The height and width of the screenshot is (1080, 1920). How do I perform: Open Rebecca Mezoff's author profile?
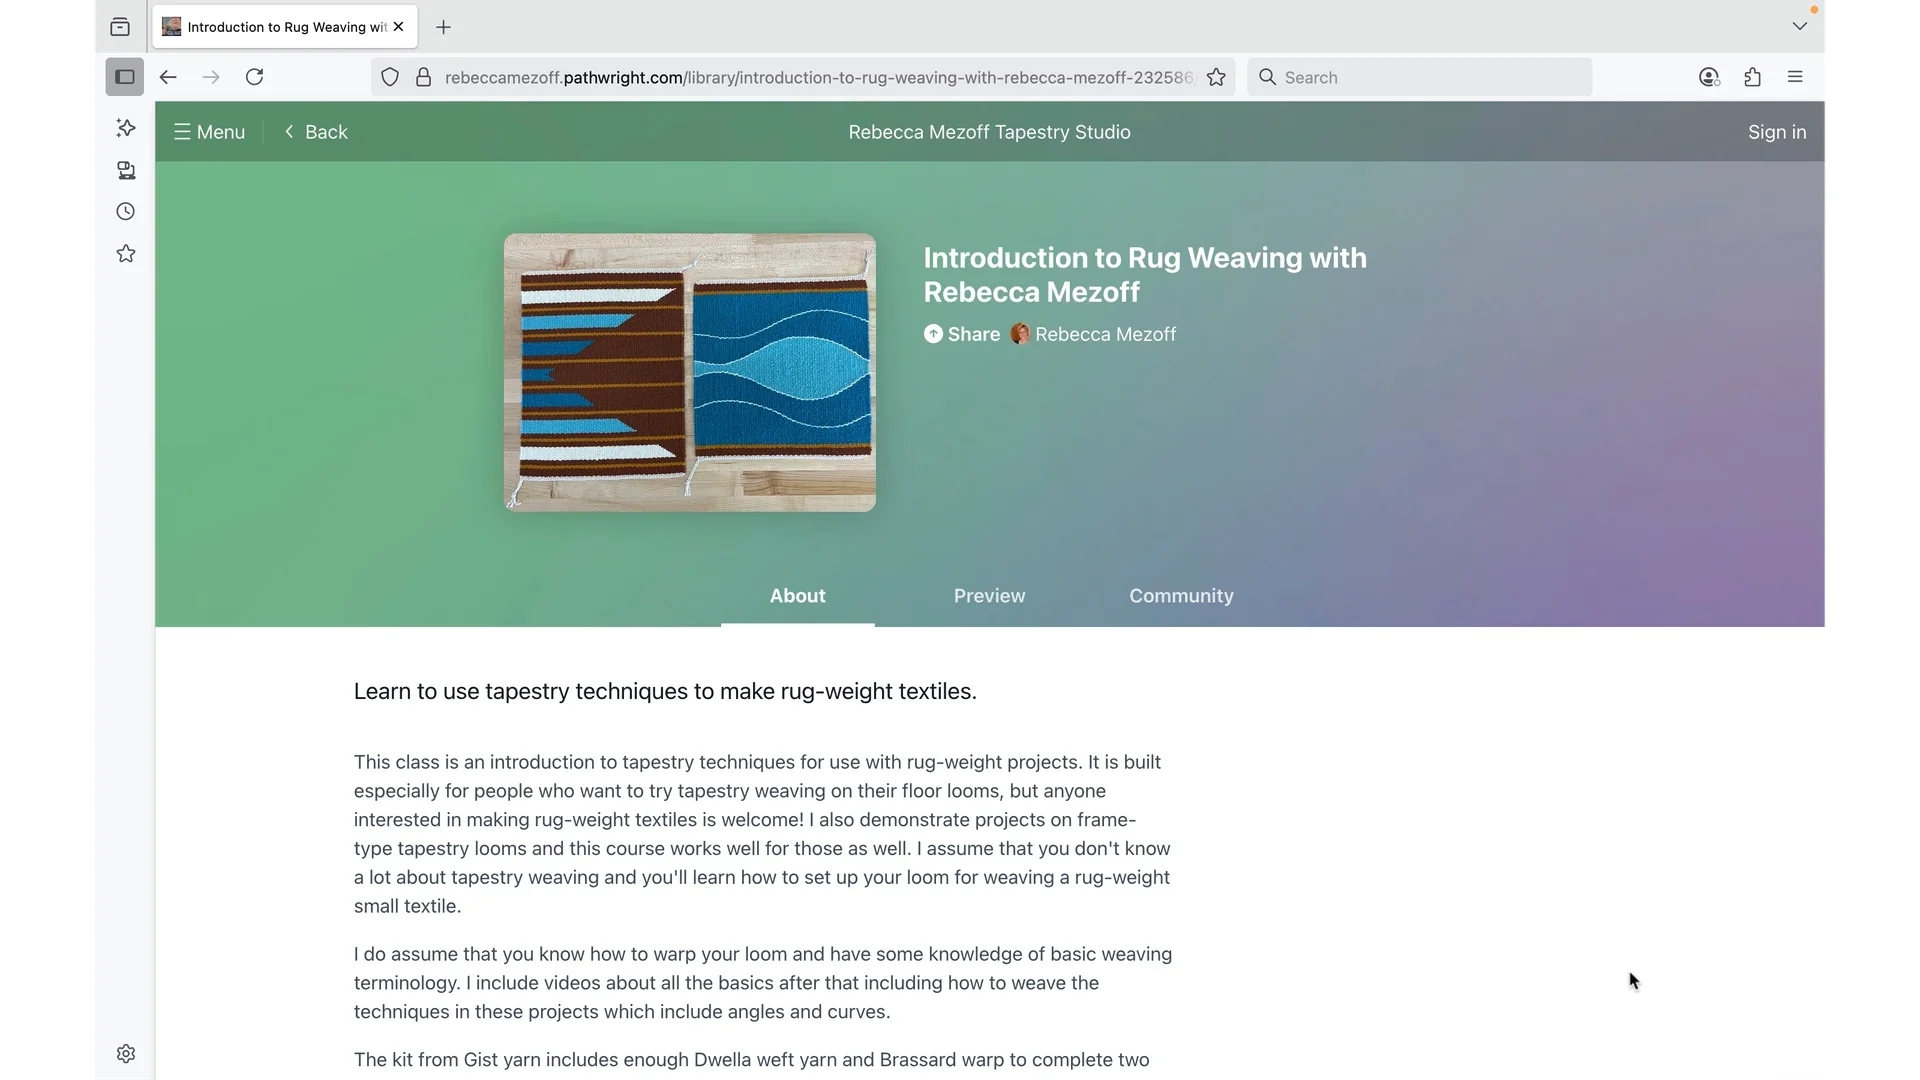pos(1094,334)
